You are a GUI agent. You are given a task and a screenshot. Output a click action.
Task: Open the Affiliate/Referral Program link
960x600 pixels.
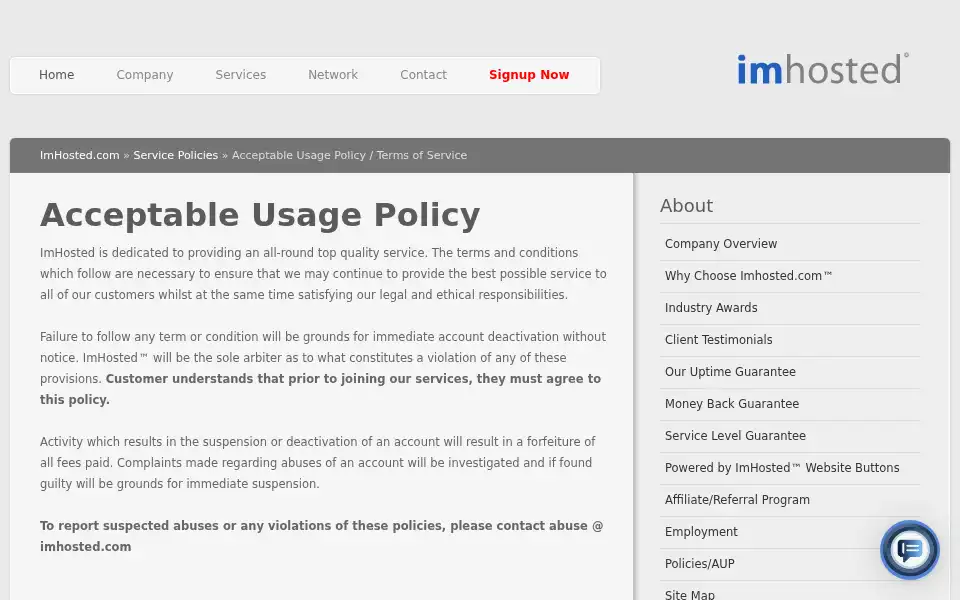click(x=737, y=500)
